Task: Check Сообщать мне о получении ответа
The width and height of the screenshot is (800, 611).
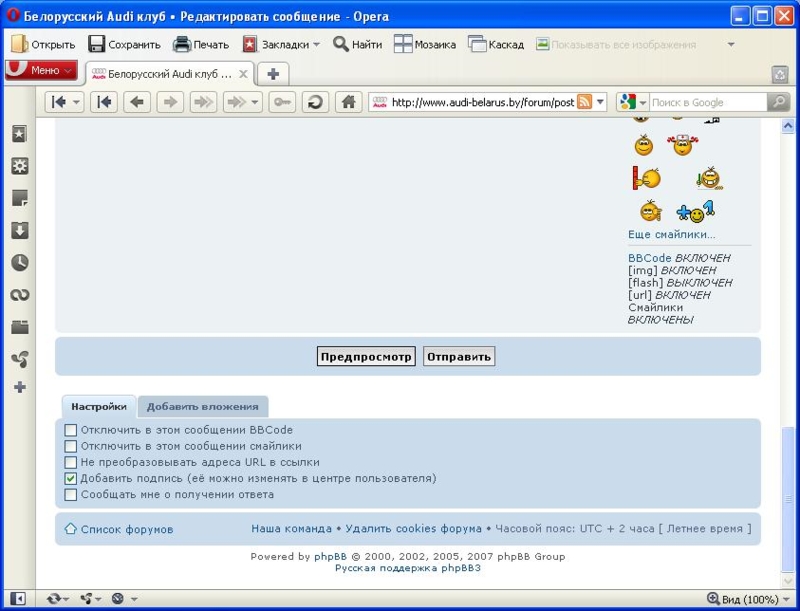Action: tap(70, 495)
